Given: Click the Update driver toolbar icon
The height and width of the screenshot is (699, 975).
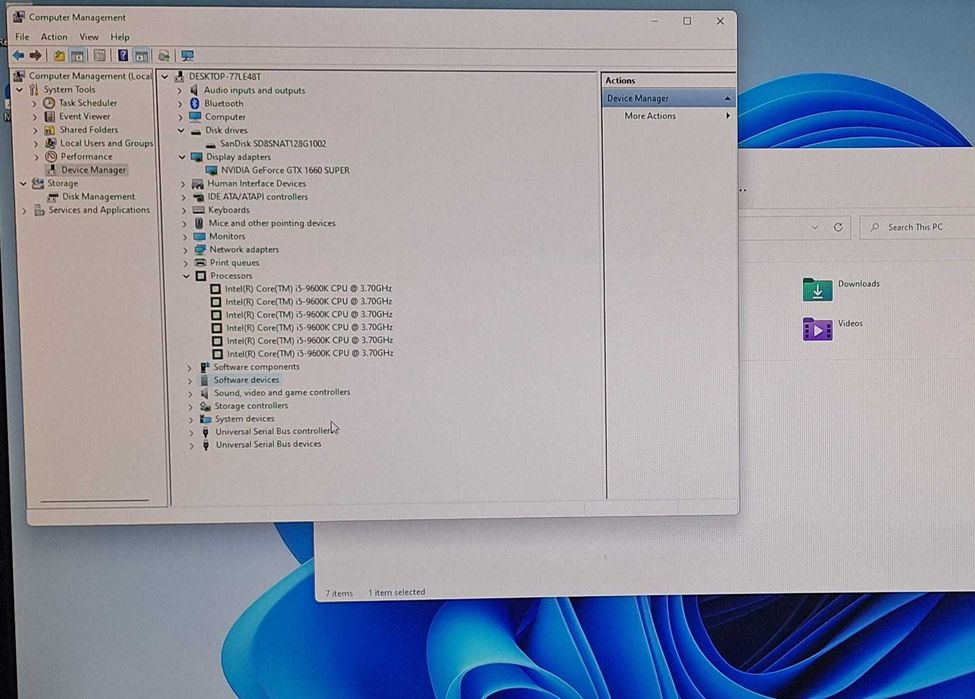Looking at the screenshot, I should coord(164,56).
